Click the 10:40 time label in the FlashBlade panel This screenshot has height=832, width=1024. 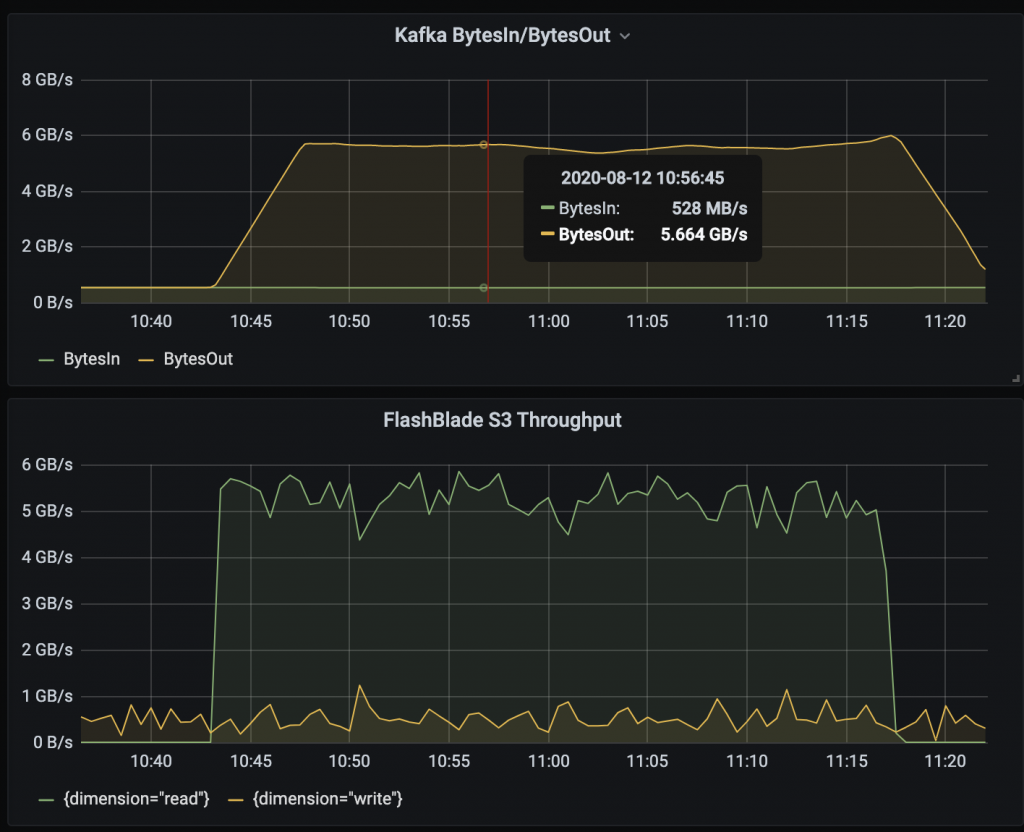[x=151, y=761]
